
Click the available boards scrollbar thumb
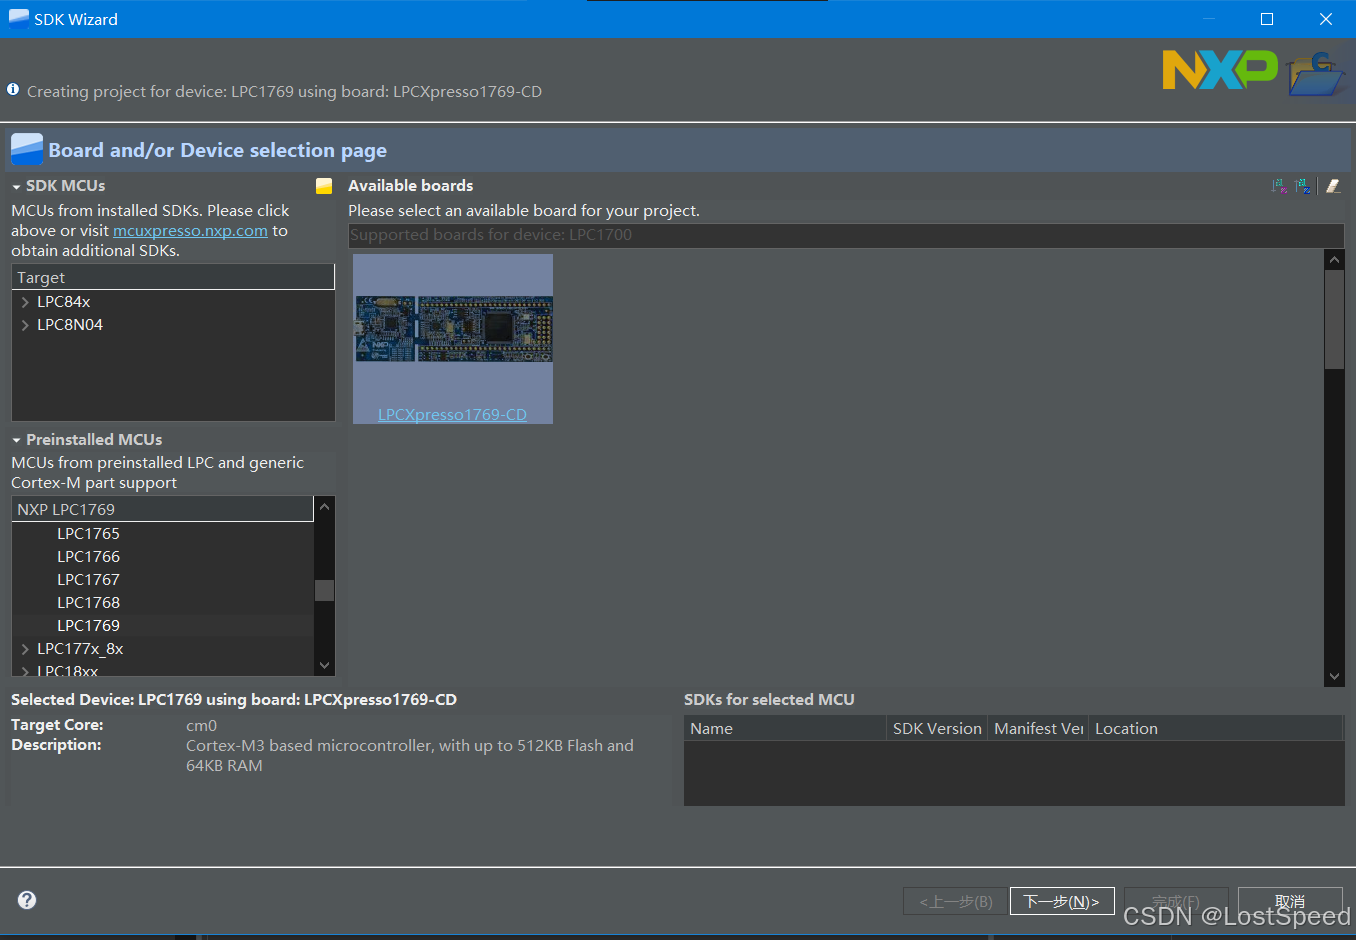click(x=1334, y=320)
